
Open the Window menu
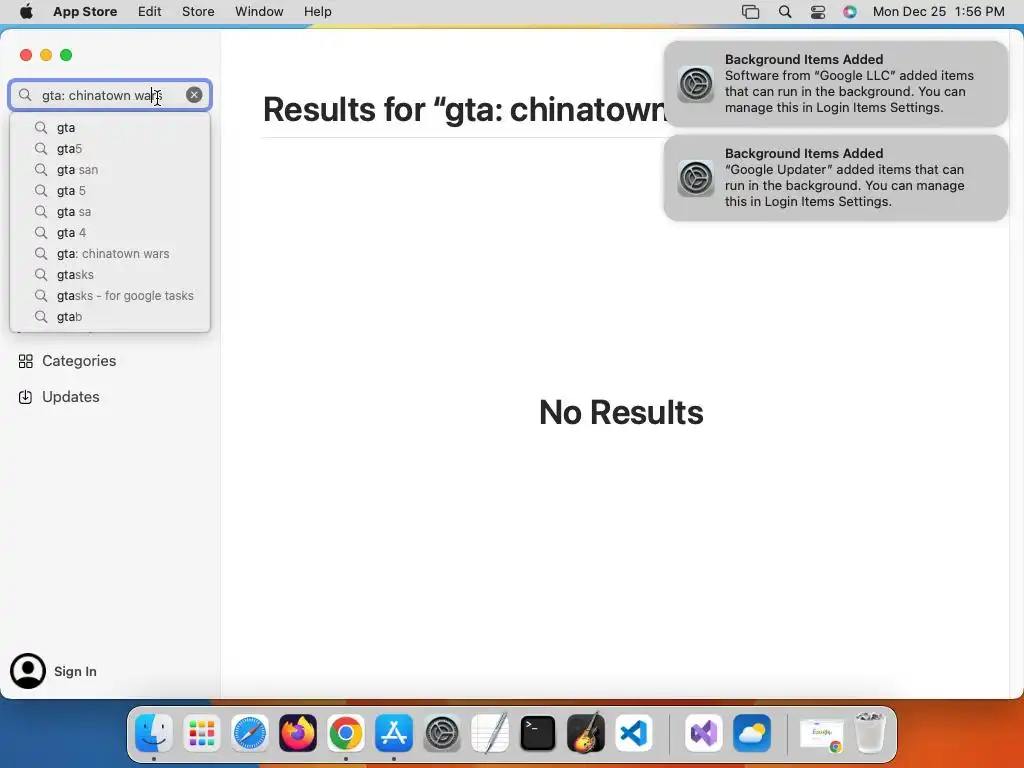[259, 11]
